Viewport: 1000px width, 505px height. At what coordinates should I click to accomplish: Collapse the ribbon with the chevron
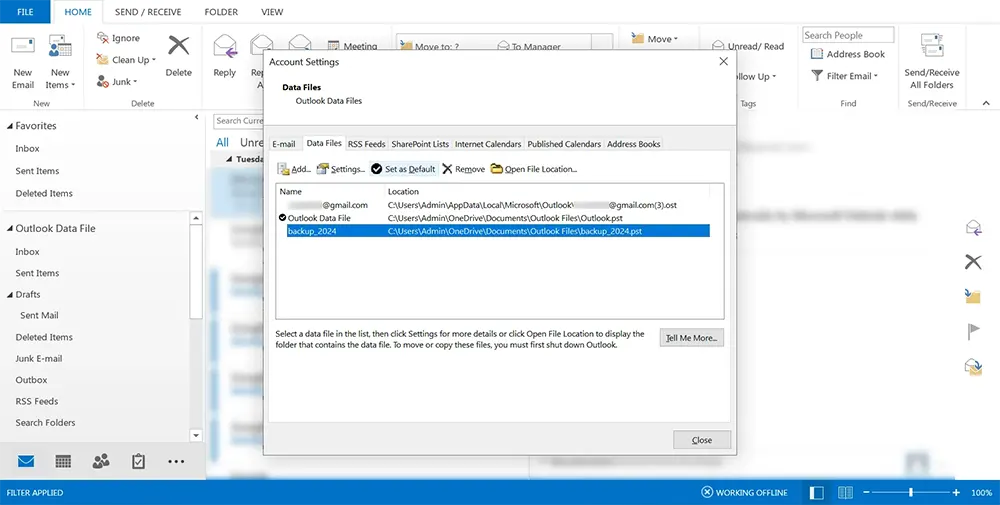tap(986, 103)
